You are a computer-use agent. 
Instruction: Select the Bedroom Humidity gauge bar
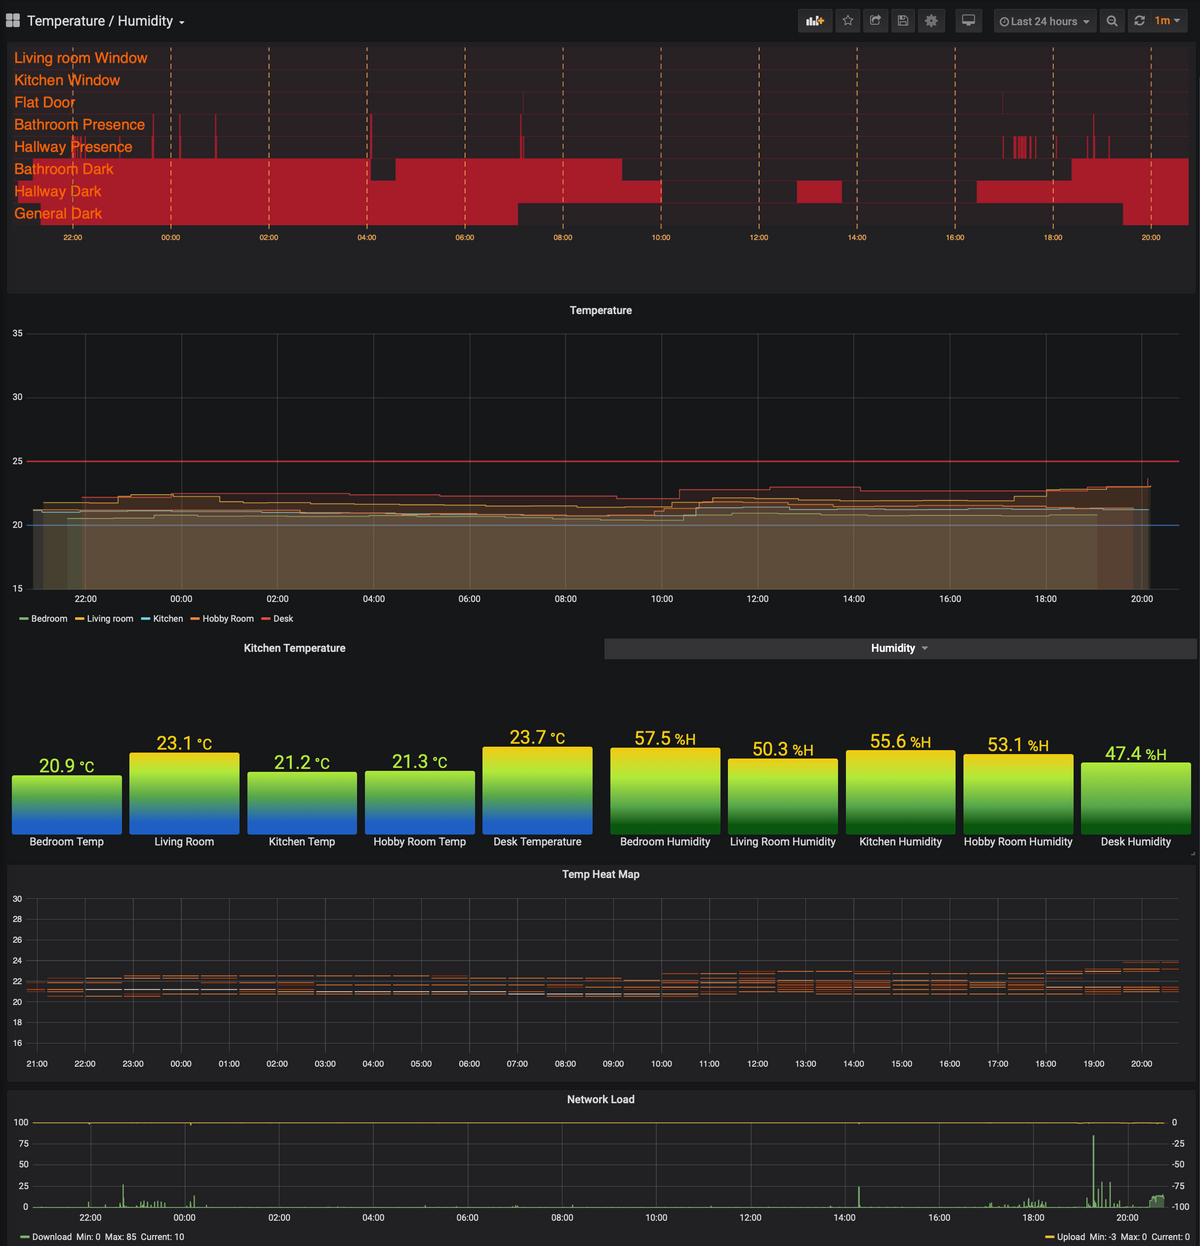pos(665,791)
